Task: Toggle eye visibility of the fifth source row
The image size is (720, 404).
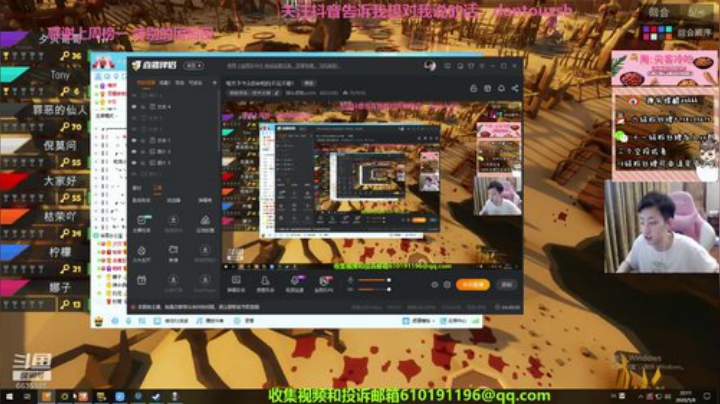Action: [x=134, y=140]
